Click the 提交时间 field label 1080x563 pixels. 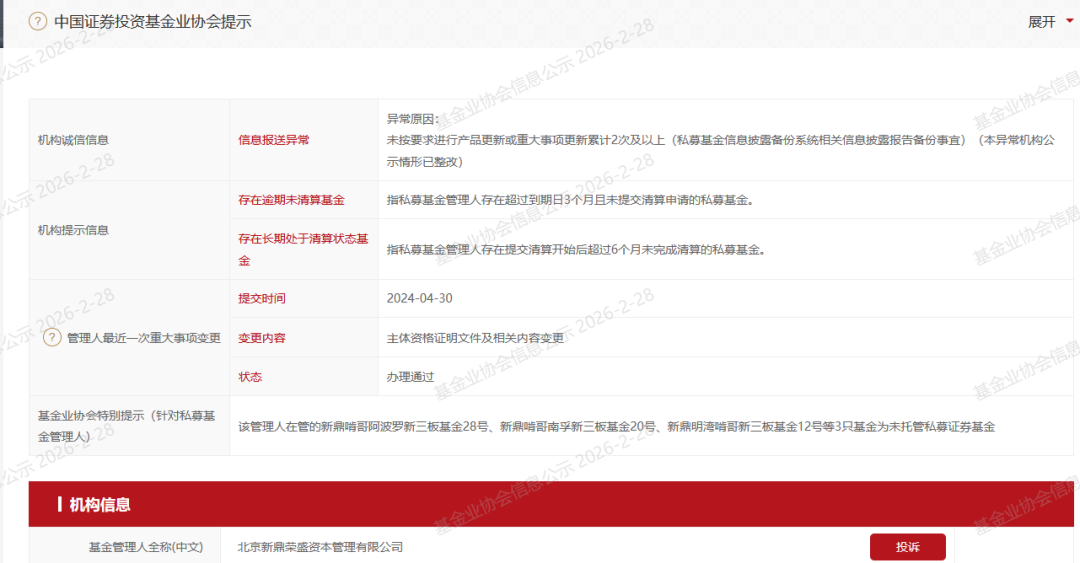(261, 298)
